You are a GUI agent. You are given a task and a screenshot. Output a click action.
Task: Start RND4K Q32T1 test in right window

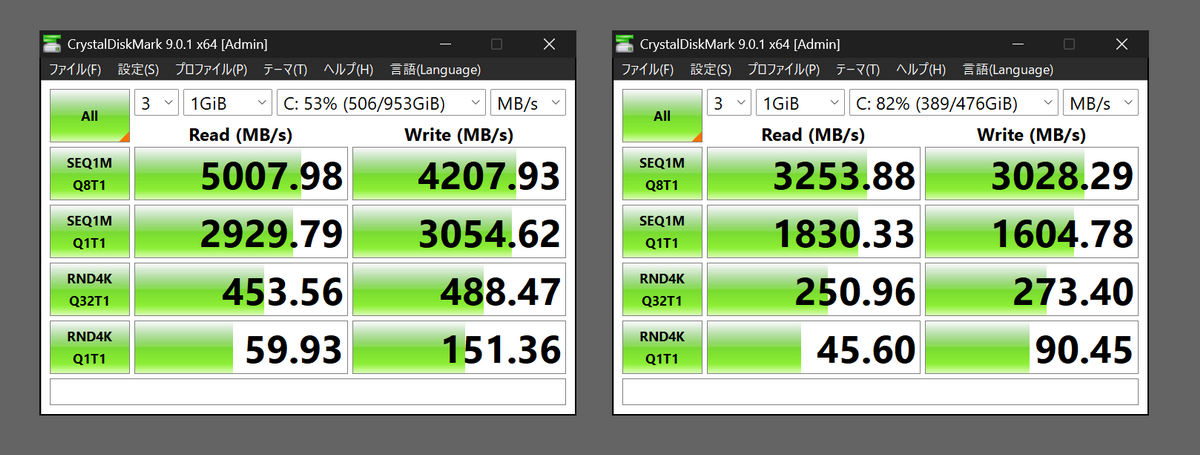coord(662,291)
